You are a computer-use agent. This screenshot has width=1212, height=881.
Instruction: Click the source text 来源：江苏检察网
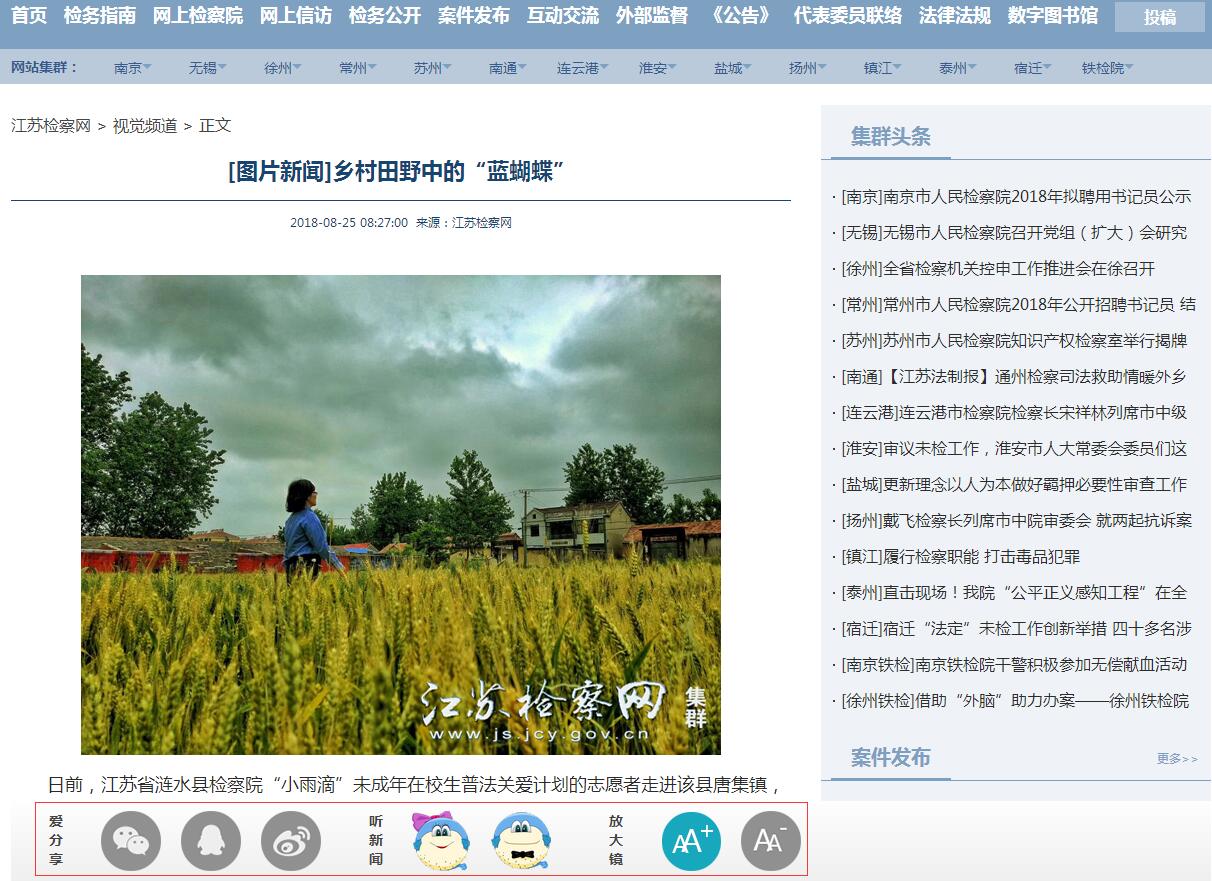tap(464, 223)
